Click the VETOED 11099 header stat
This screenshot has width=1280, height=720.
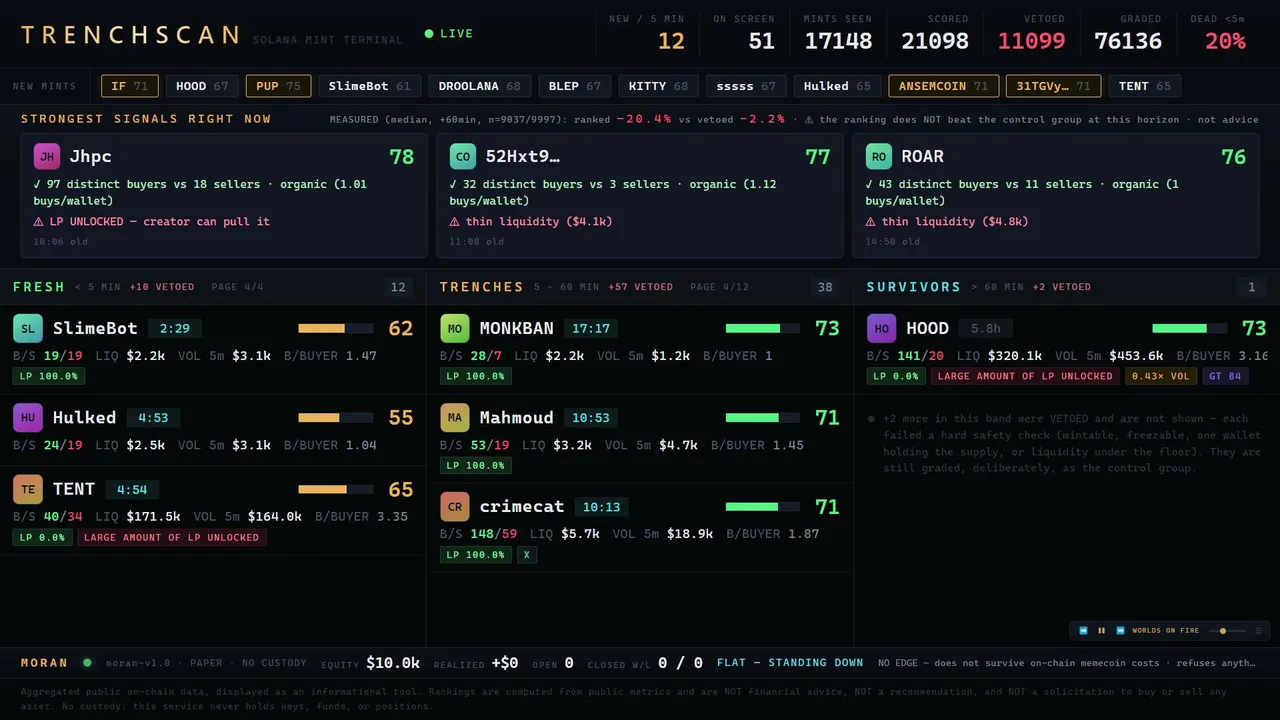(1031, 34)
